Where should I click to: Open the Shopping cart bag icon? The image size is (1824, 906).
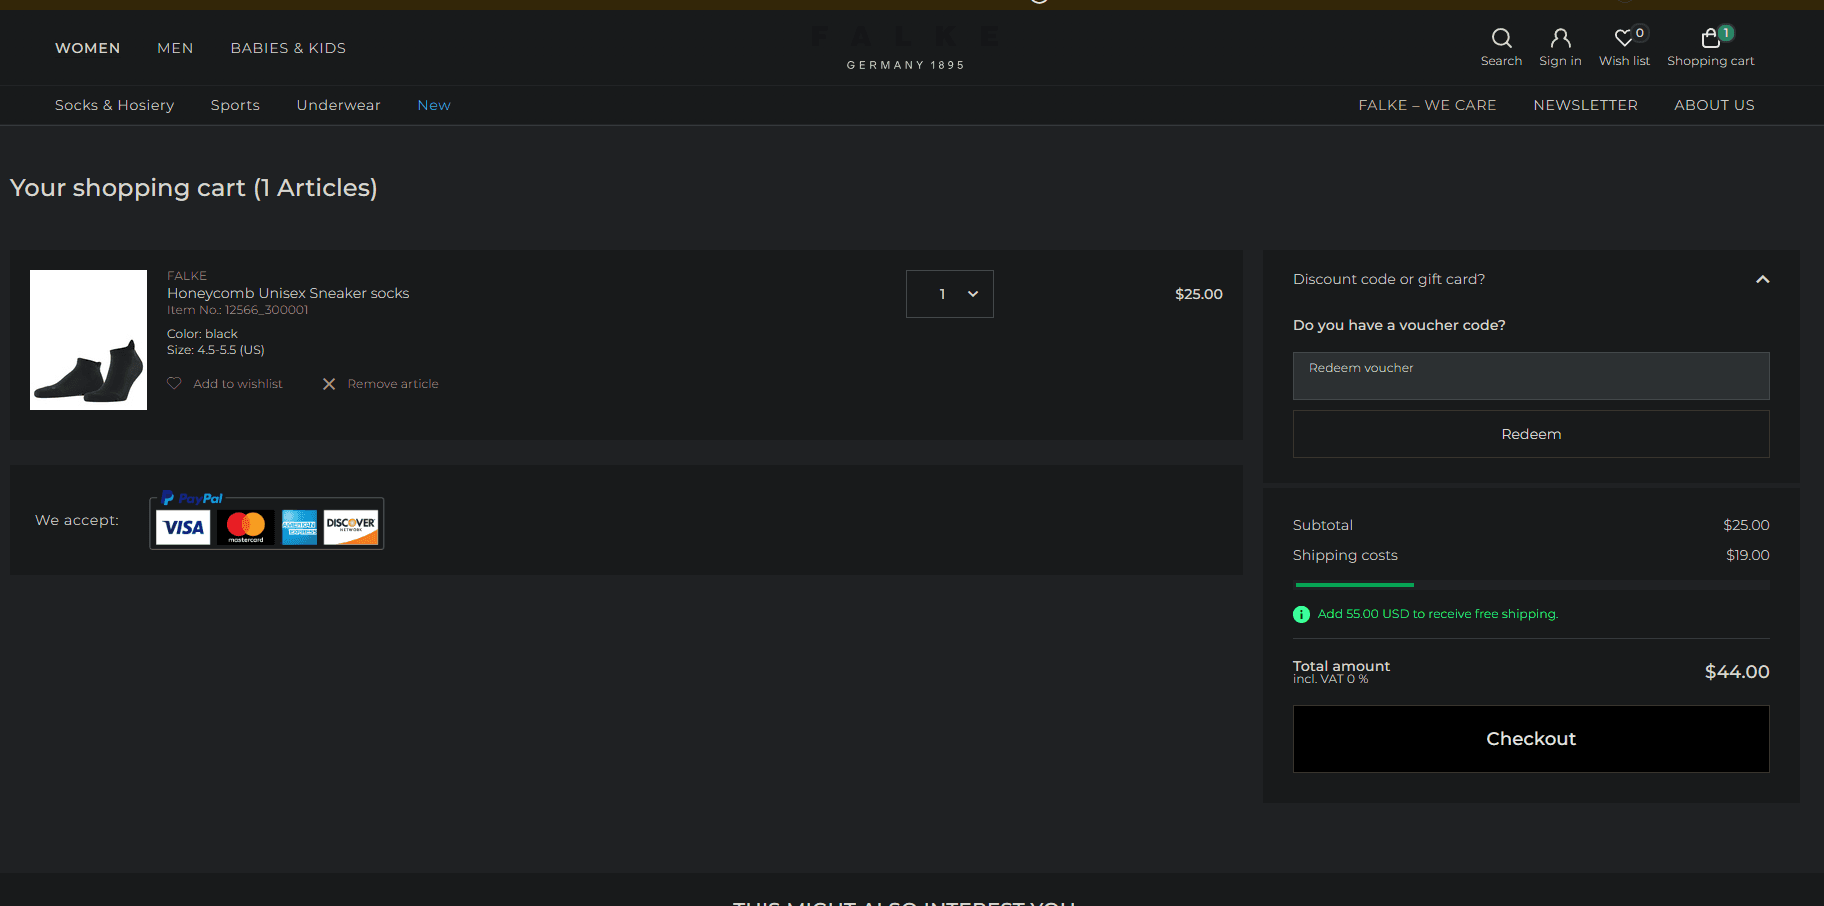[1710, 38]
